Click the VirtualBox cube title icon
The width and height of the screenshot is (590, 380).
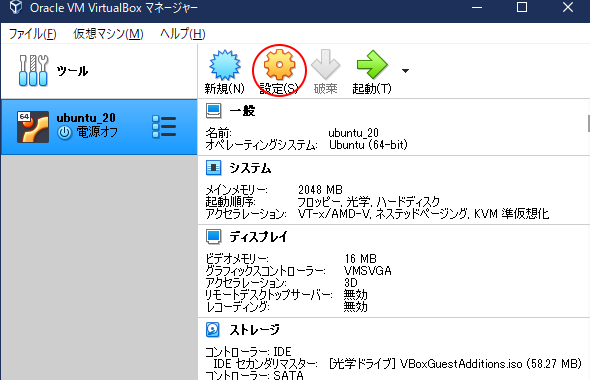[x=16, y=7]
